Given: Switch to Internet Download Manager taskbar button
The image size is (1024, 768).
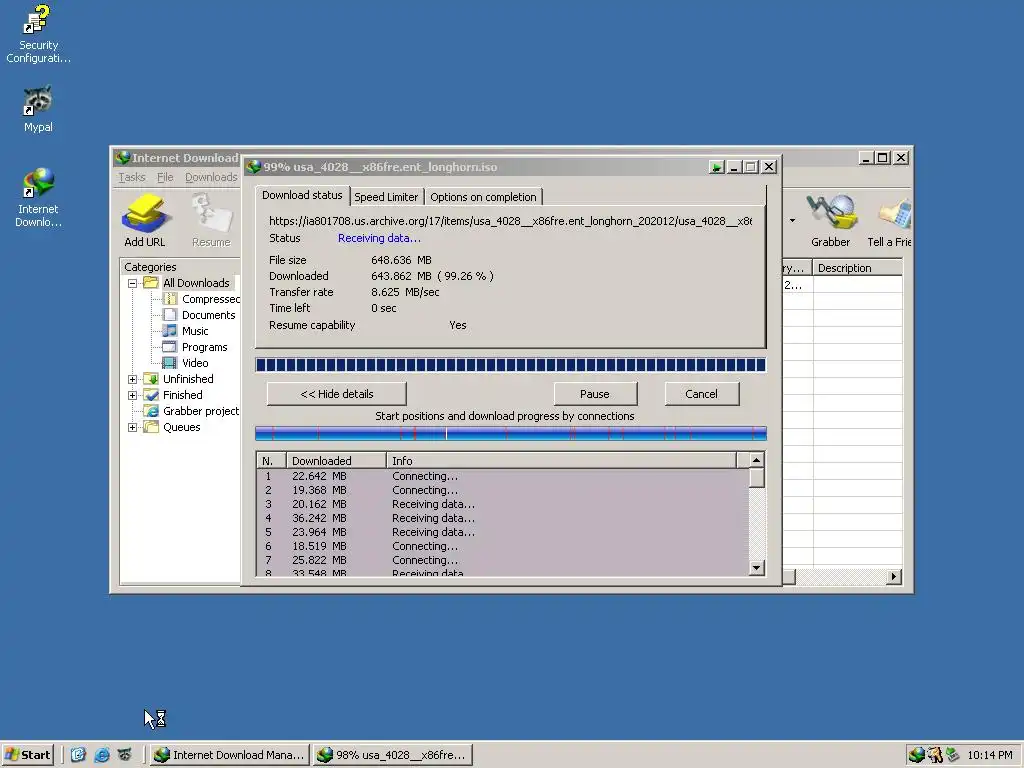Looking at the screenshot, I should click(229, 755).
